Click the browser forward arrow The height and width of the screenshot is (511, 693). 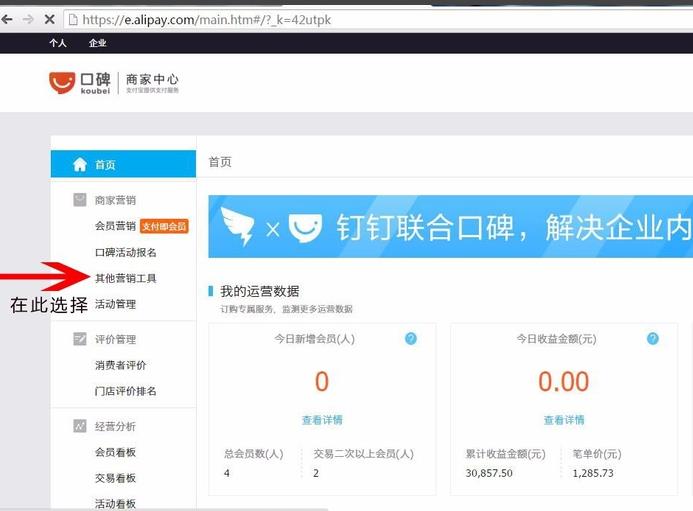[x=28, y=19]
